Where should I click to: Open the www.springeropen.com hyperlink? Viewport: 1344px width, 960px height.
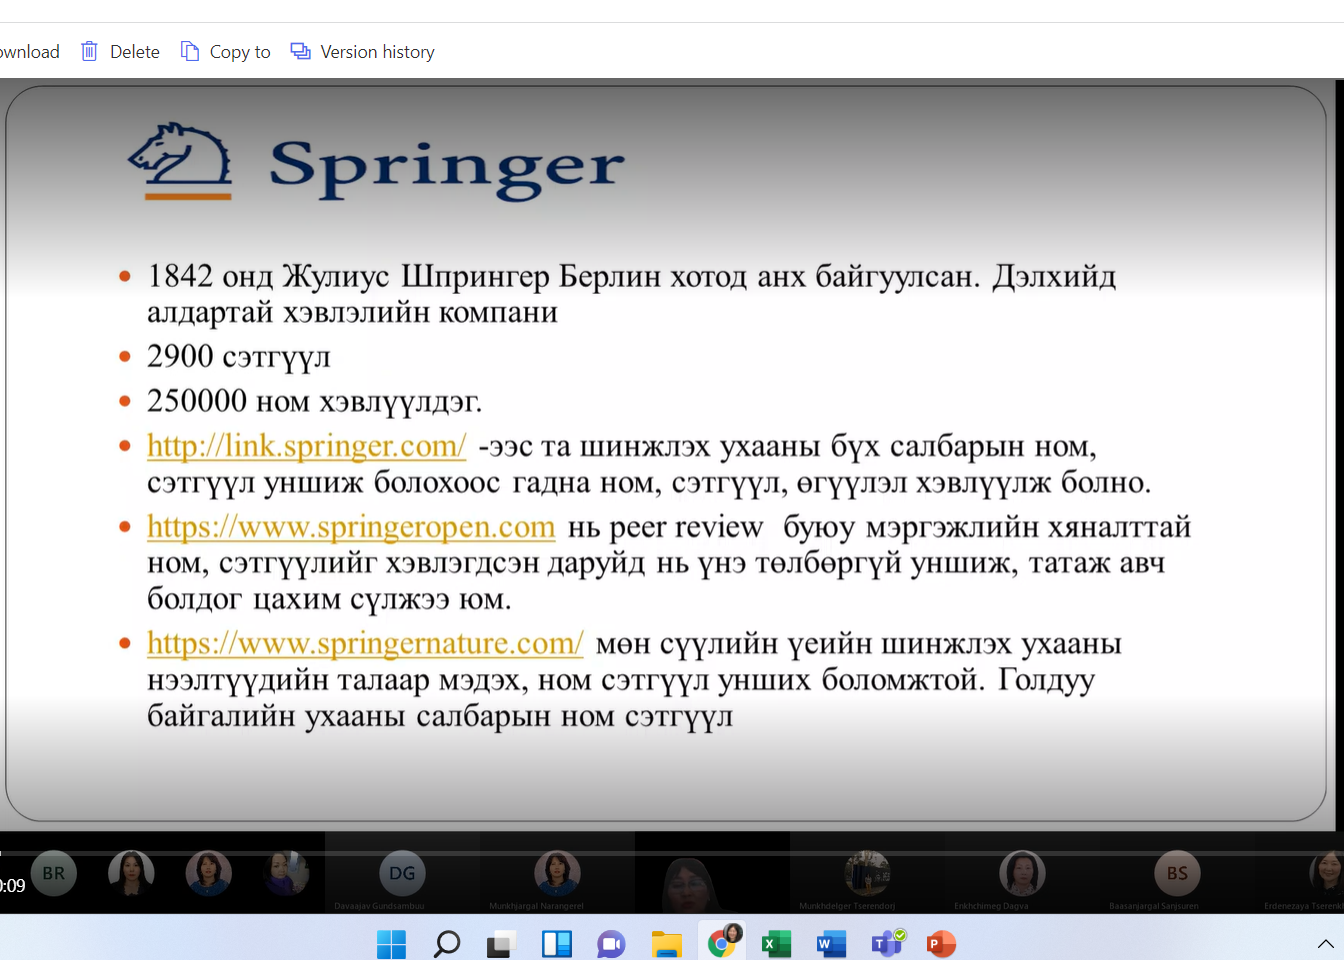350,527
